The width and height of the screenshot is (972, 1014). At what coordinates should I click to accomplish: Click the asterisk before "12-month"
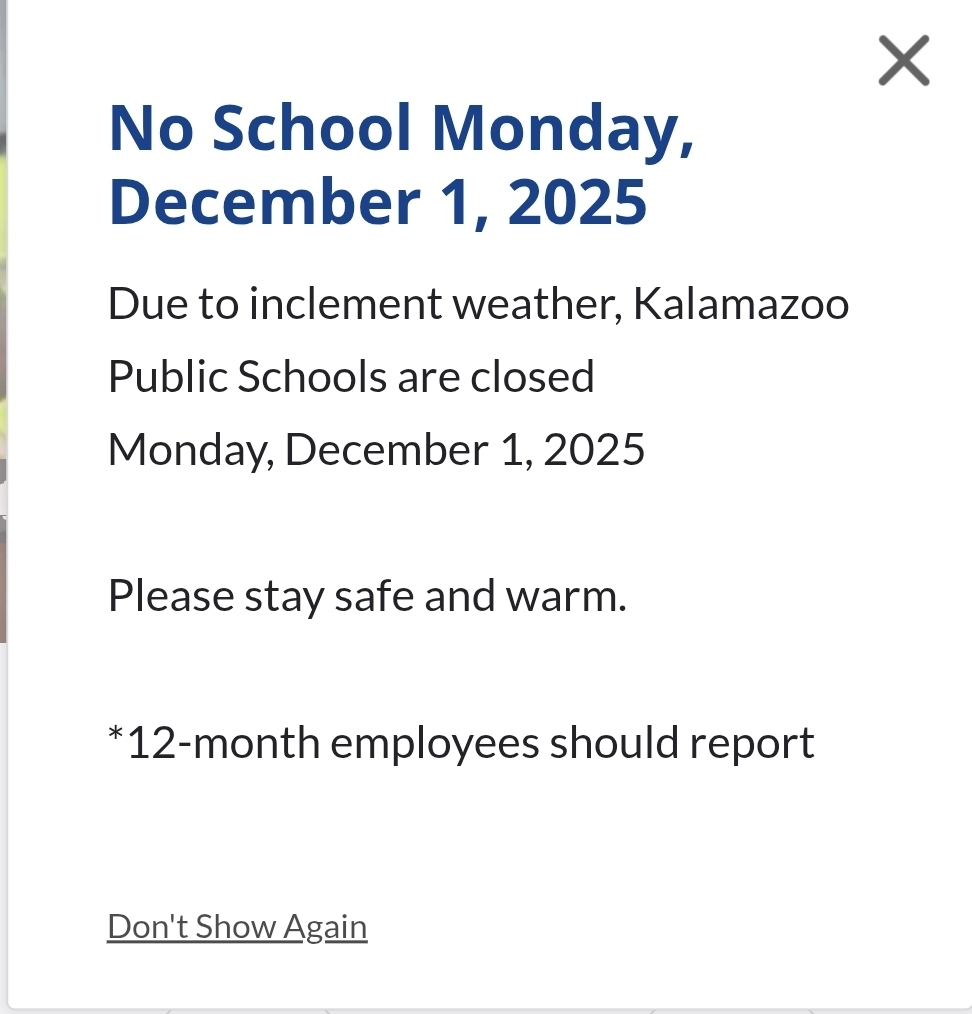[x=116, y=738]
